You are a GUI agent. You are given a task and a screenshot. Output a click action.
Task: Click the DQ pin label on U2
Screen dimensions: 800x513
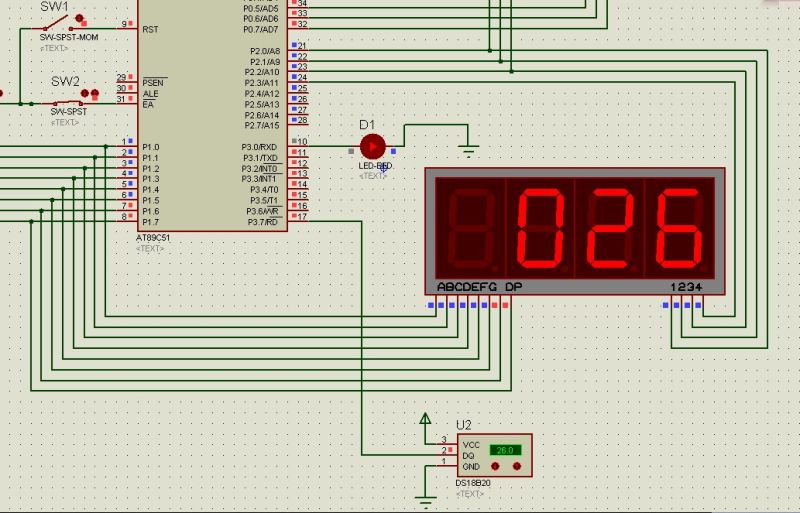coord(468,456)
